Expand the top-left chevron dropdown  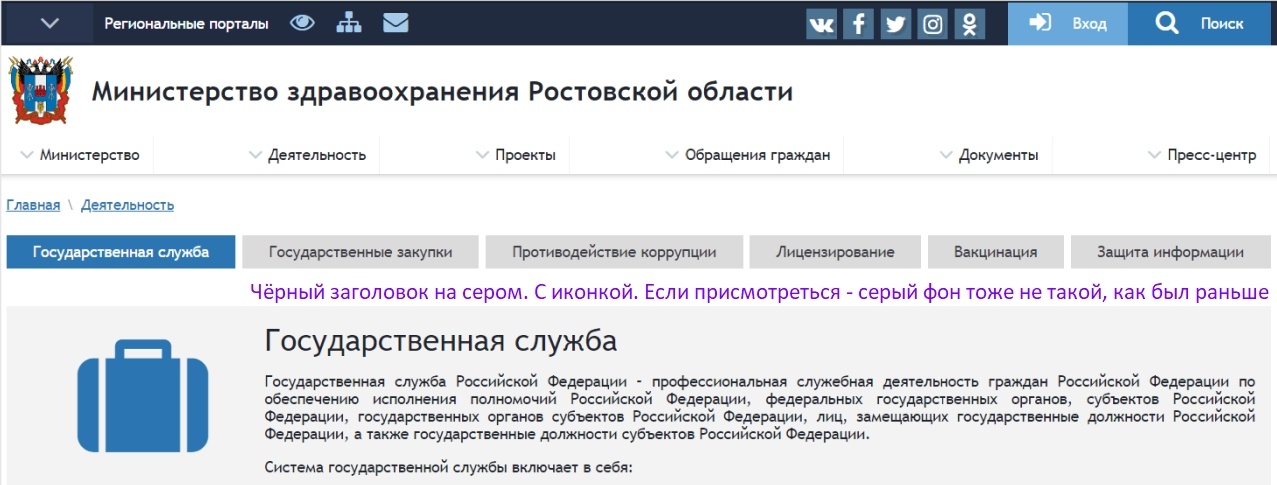[x=49, y=23]
